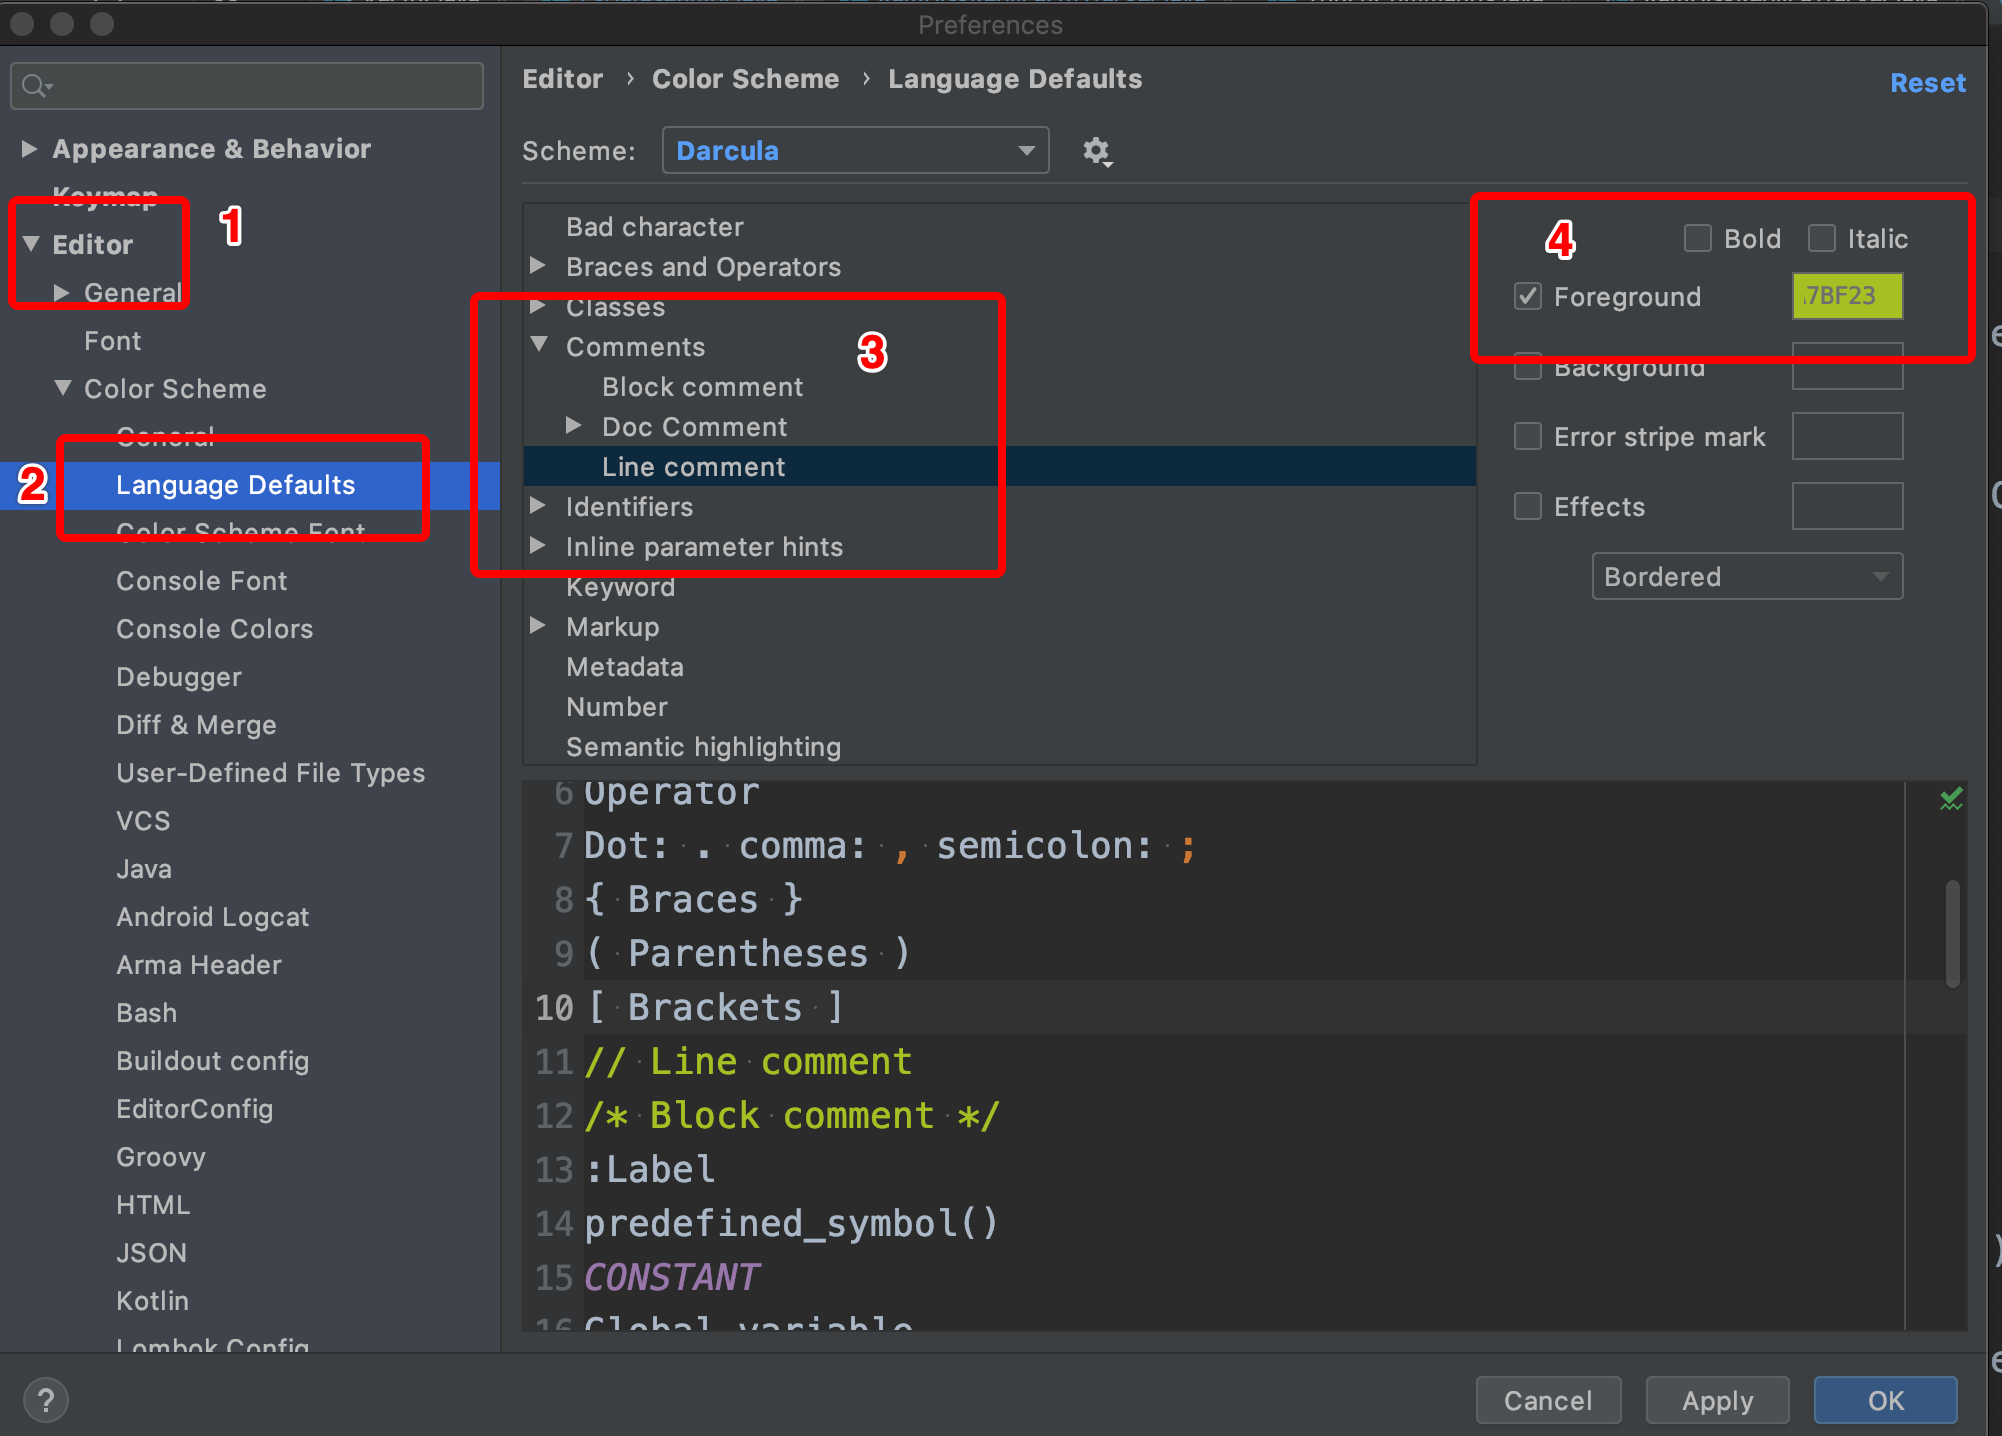Toggle the Error stripe mark checkbox
2002x1436 pixels.
tap(1527, 436)
